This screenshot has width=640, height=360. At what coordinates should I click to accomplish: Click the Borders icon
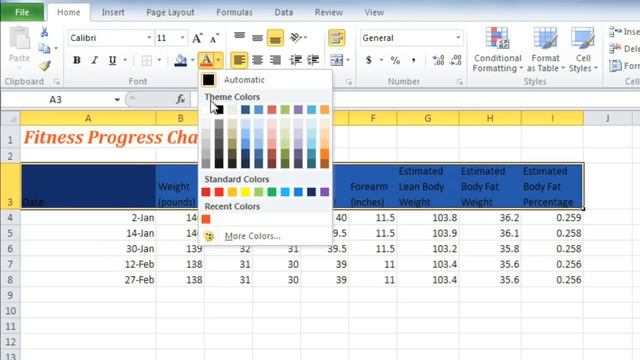tap(147, 60)
